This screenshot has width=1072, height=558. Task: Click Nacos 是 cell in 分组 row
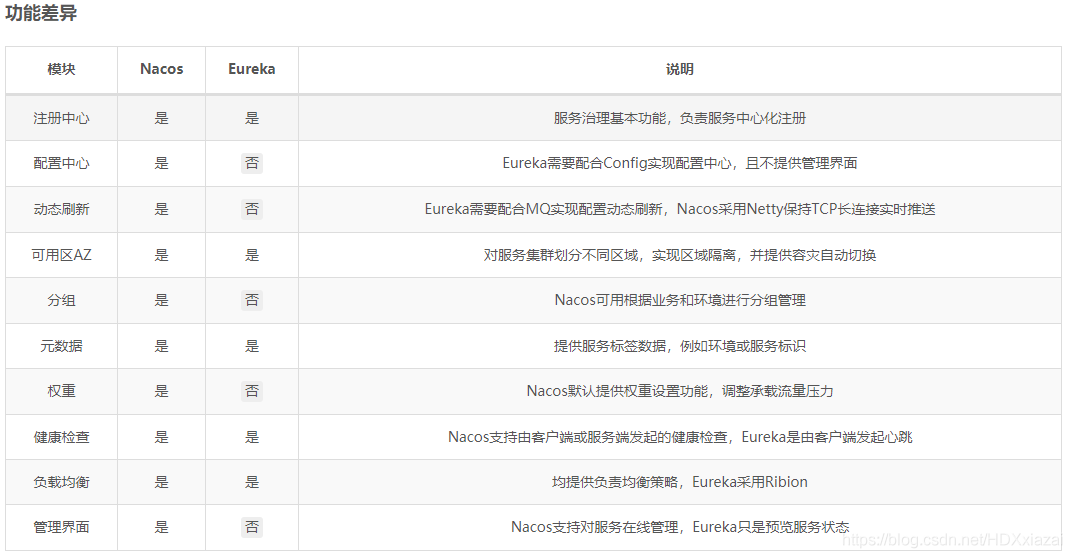(x=161, y=300)
